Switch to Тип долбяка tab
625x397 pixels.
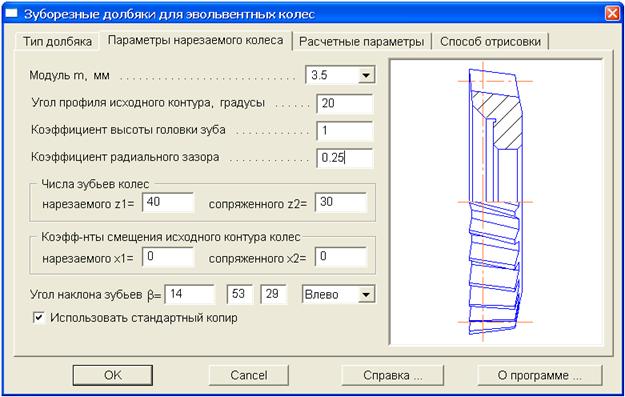tap(57, 41)
